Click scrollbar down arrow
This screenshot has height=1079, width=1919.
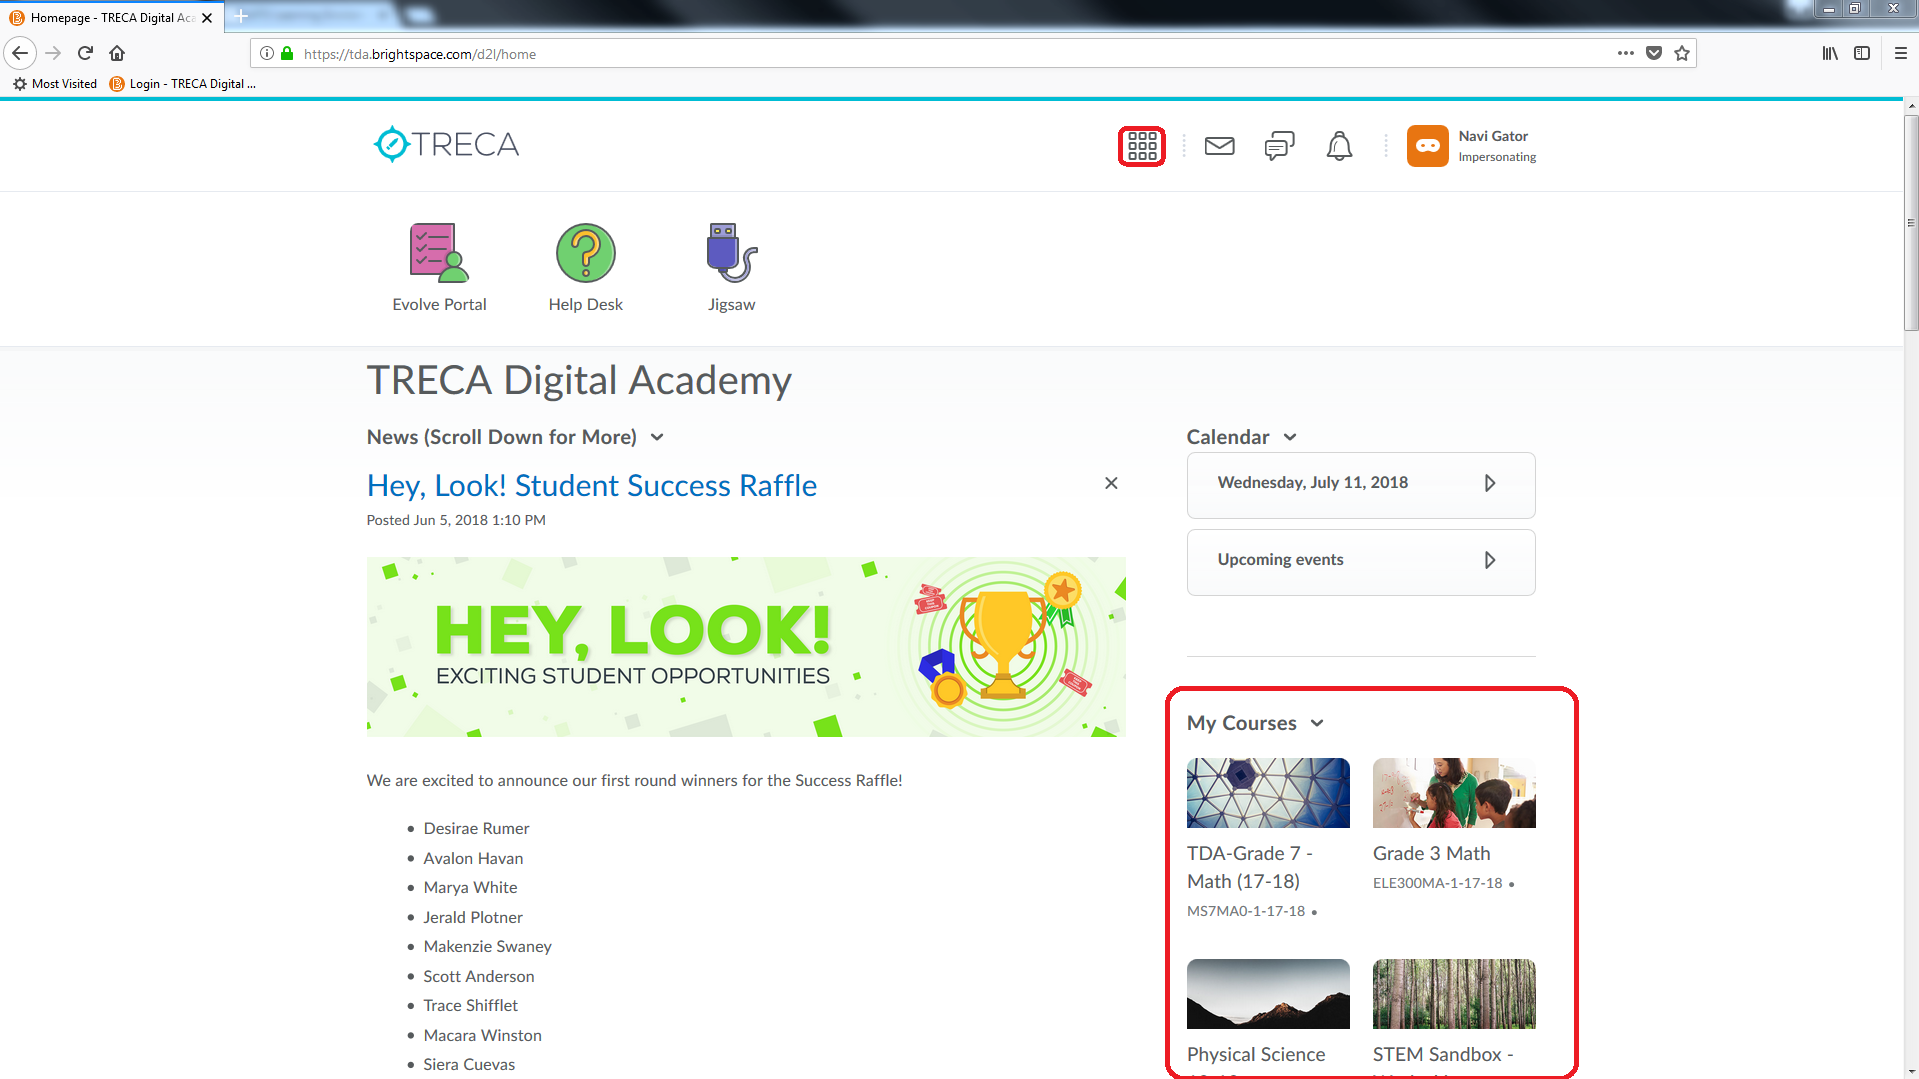(1911, 1071)
